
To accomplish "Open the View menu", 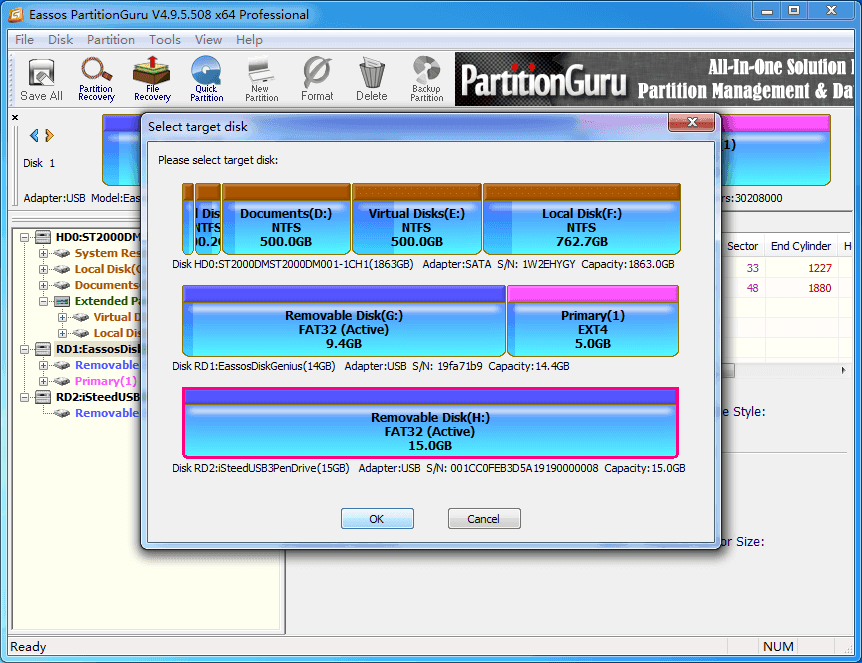I will point(208,40).
